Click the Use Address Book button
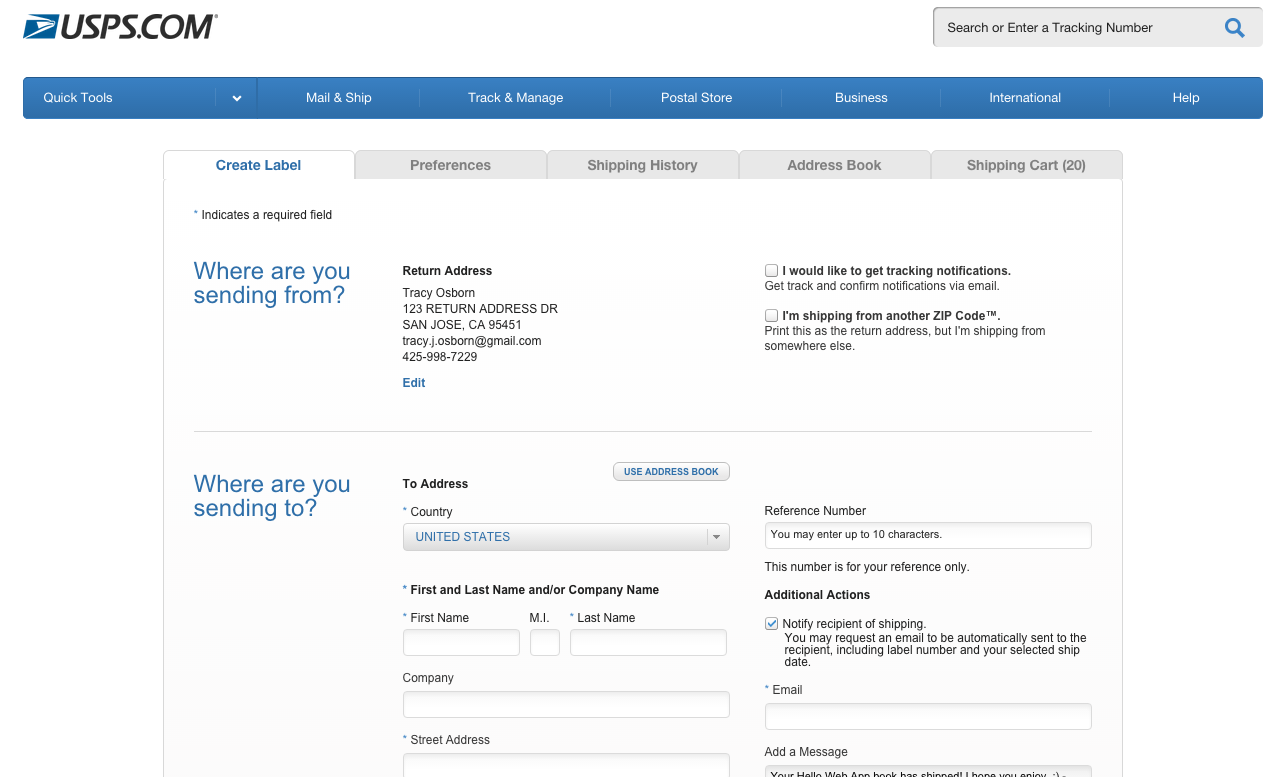The width and height of the screenshot is (1284, 777). (671, 472)
